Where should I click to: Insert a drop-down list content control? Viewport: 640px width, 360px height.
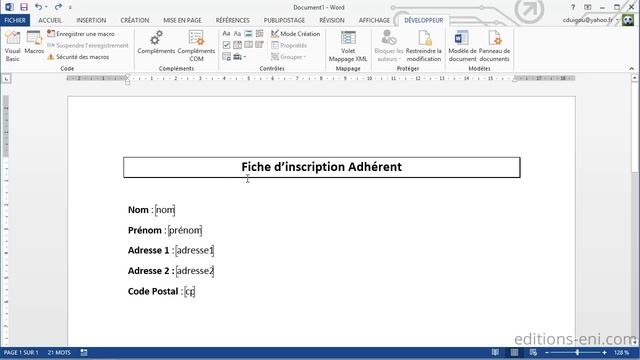coord(248,45)
